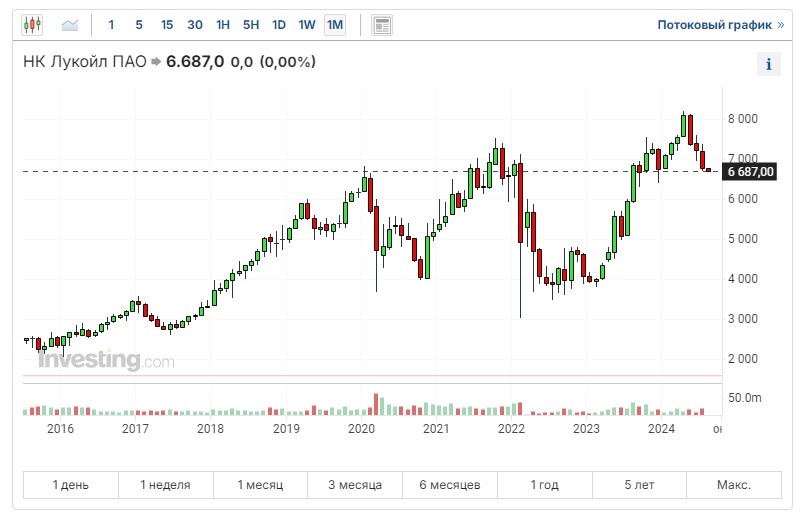Set the 1D interval
Screen dimensions: 807x517
tap(278, 25)
